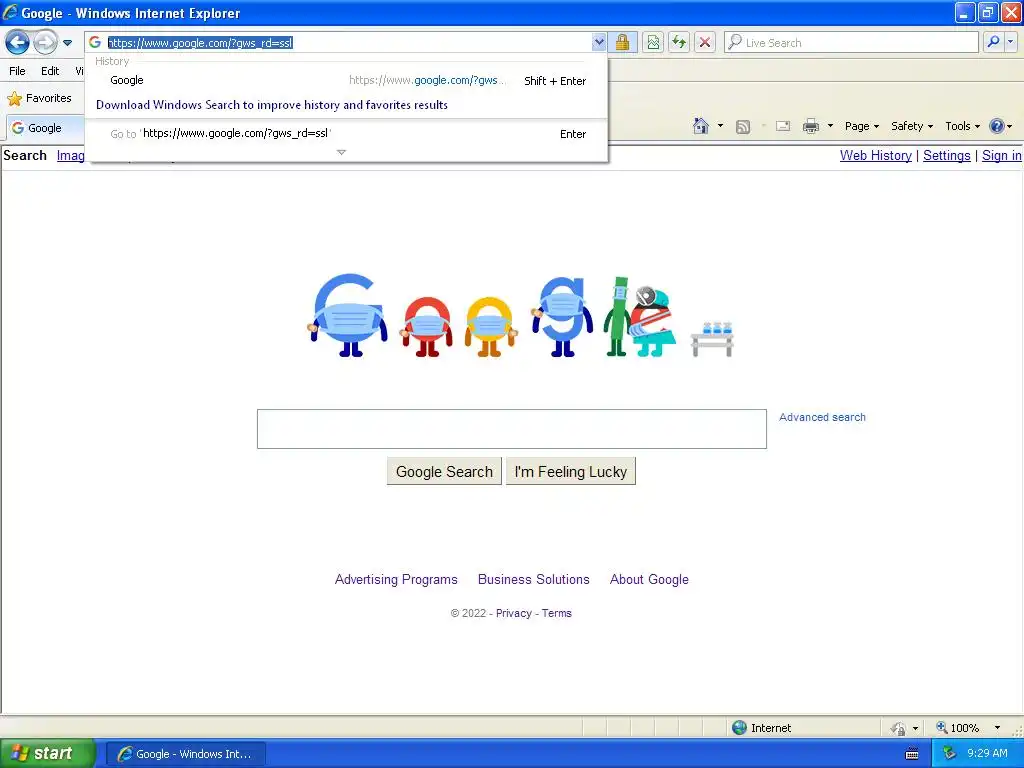Open the Home button dropdown arrow
Image resolution: width=1024 pixels, height=768 pixels.
pyautogui.click(x=720, y=126)
